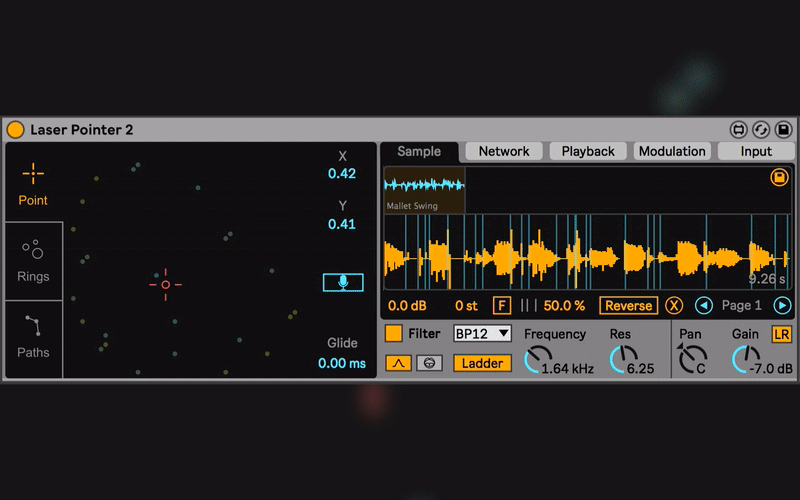
Task: Select the Point mode crosshair icon
Action: point(33,174)
